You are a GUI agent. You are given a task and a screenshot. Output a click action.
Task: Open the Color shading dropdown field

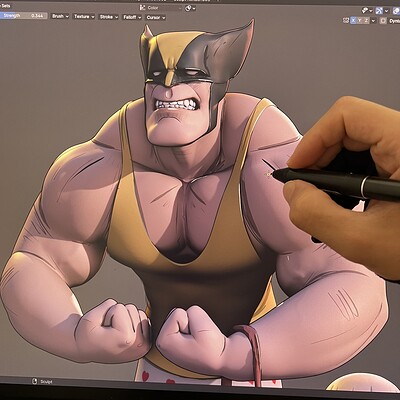[x=161, y=8]
